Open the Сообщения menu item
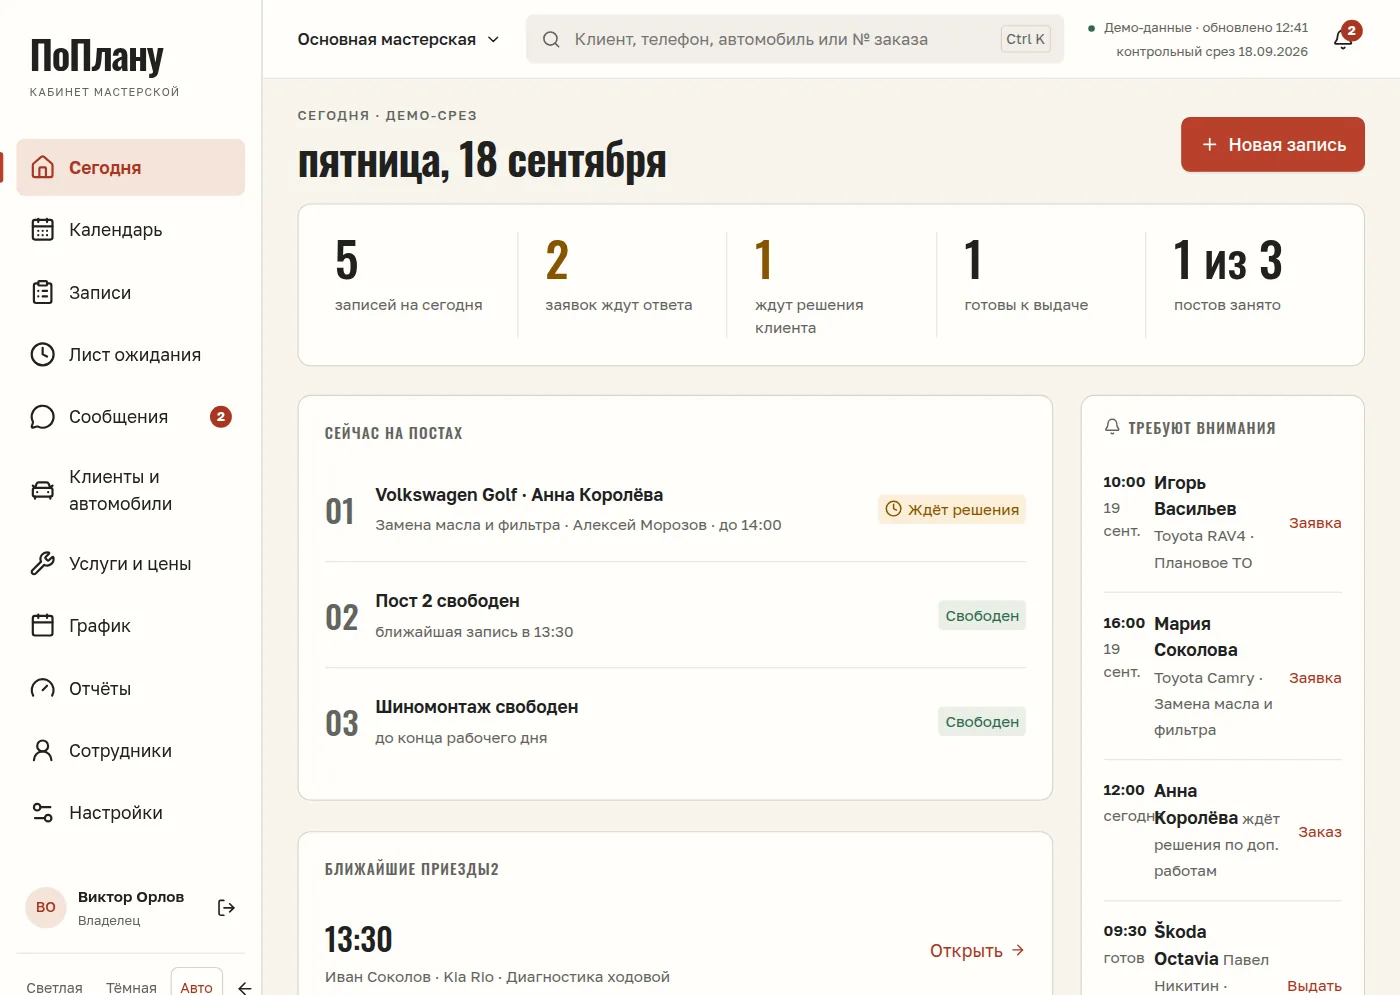Image resolution: width=1400 pixels, height=995 pixels. (131, 417)
